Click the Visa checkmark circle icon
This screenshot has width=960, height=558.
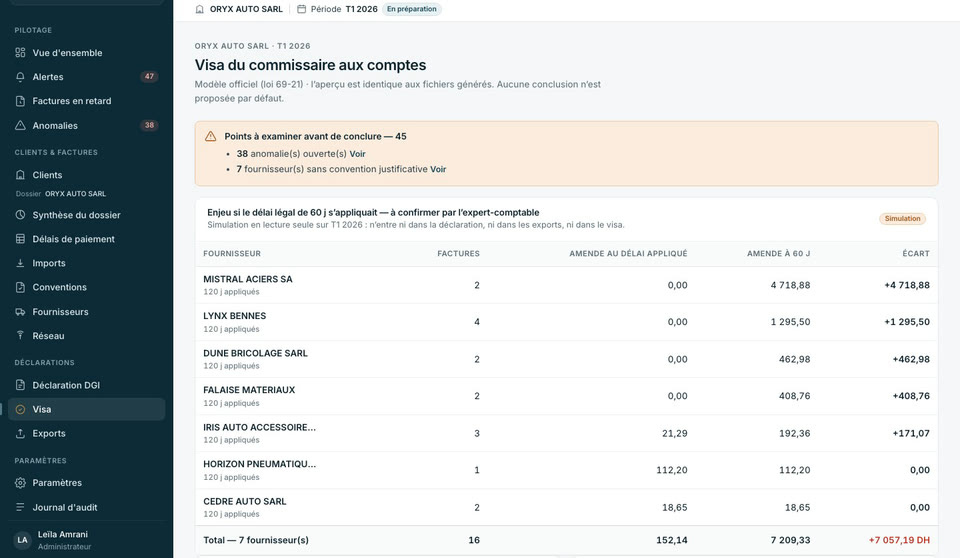(x=20, y=409)
